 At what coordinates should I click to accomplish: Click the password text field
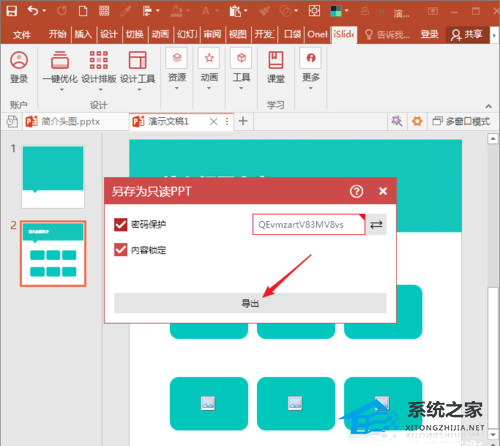click(x=309, y=225)
